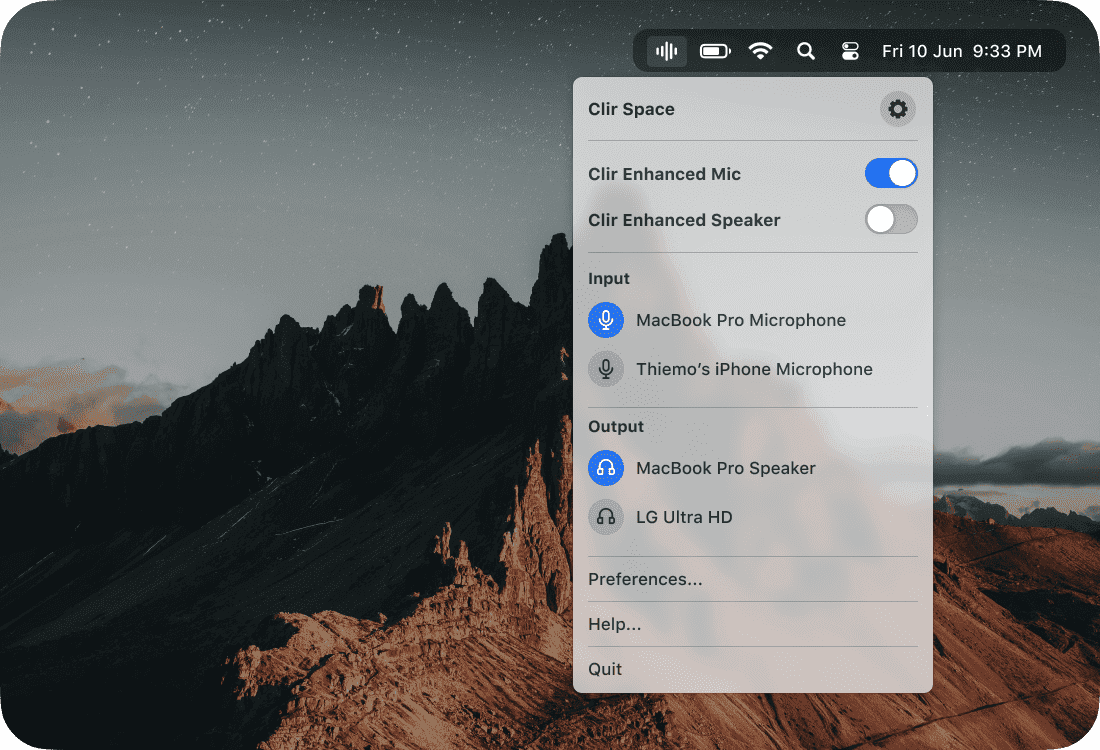Select MacBook Pro Speaker label in Output
Screen dimensions: 1100x750
click(x=726, y=468)
